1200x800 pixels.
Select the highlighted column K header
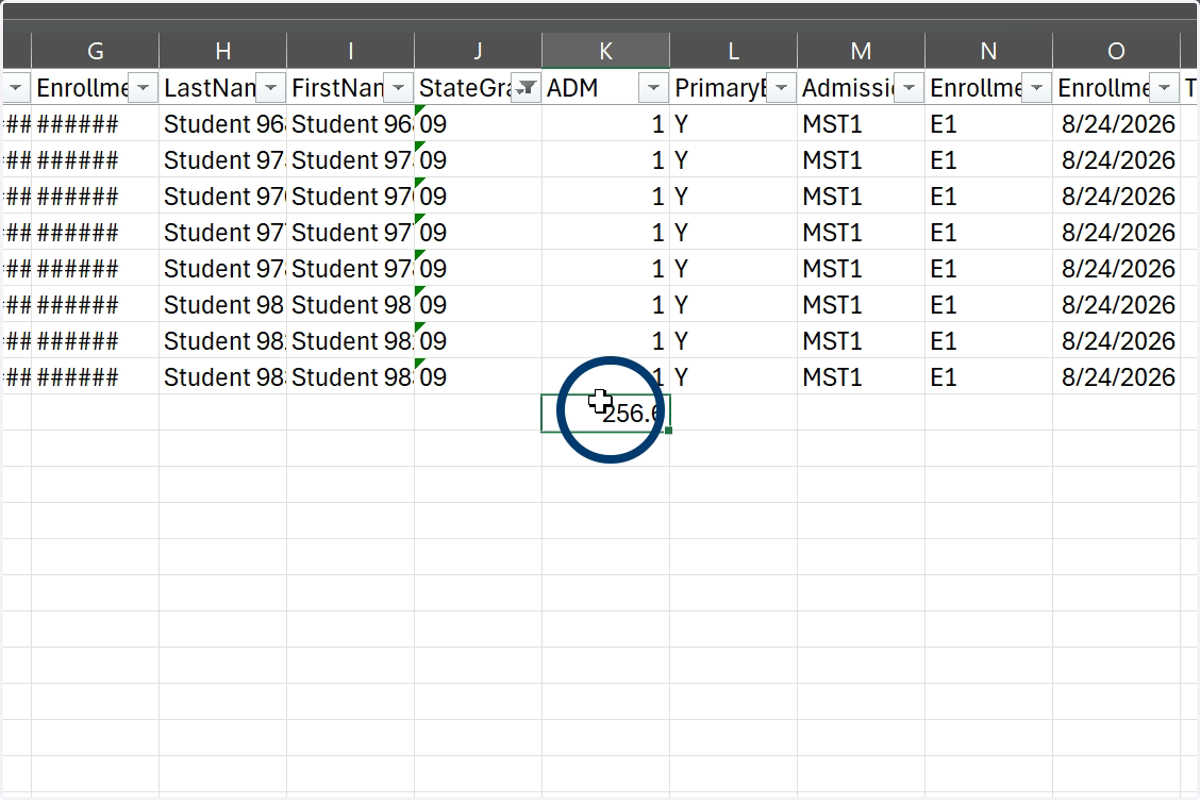click(x=606, y=51)
